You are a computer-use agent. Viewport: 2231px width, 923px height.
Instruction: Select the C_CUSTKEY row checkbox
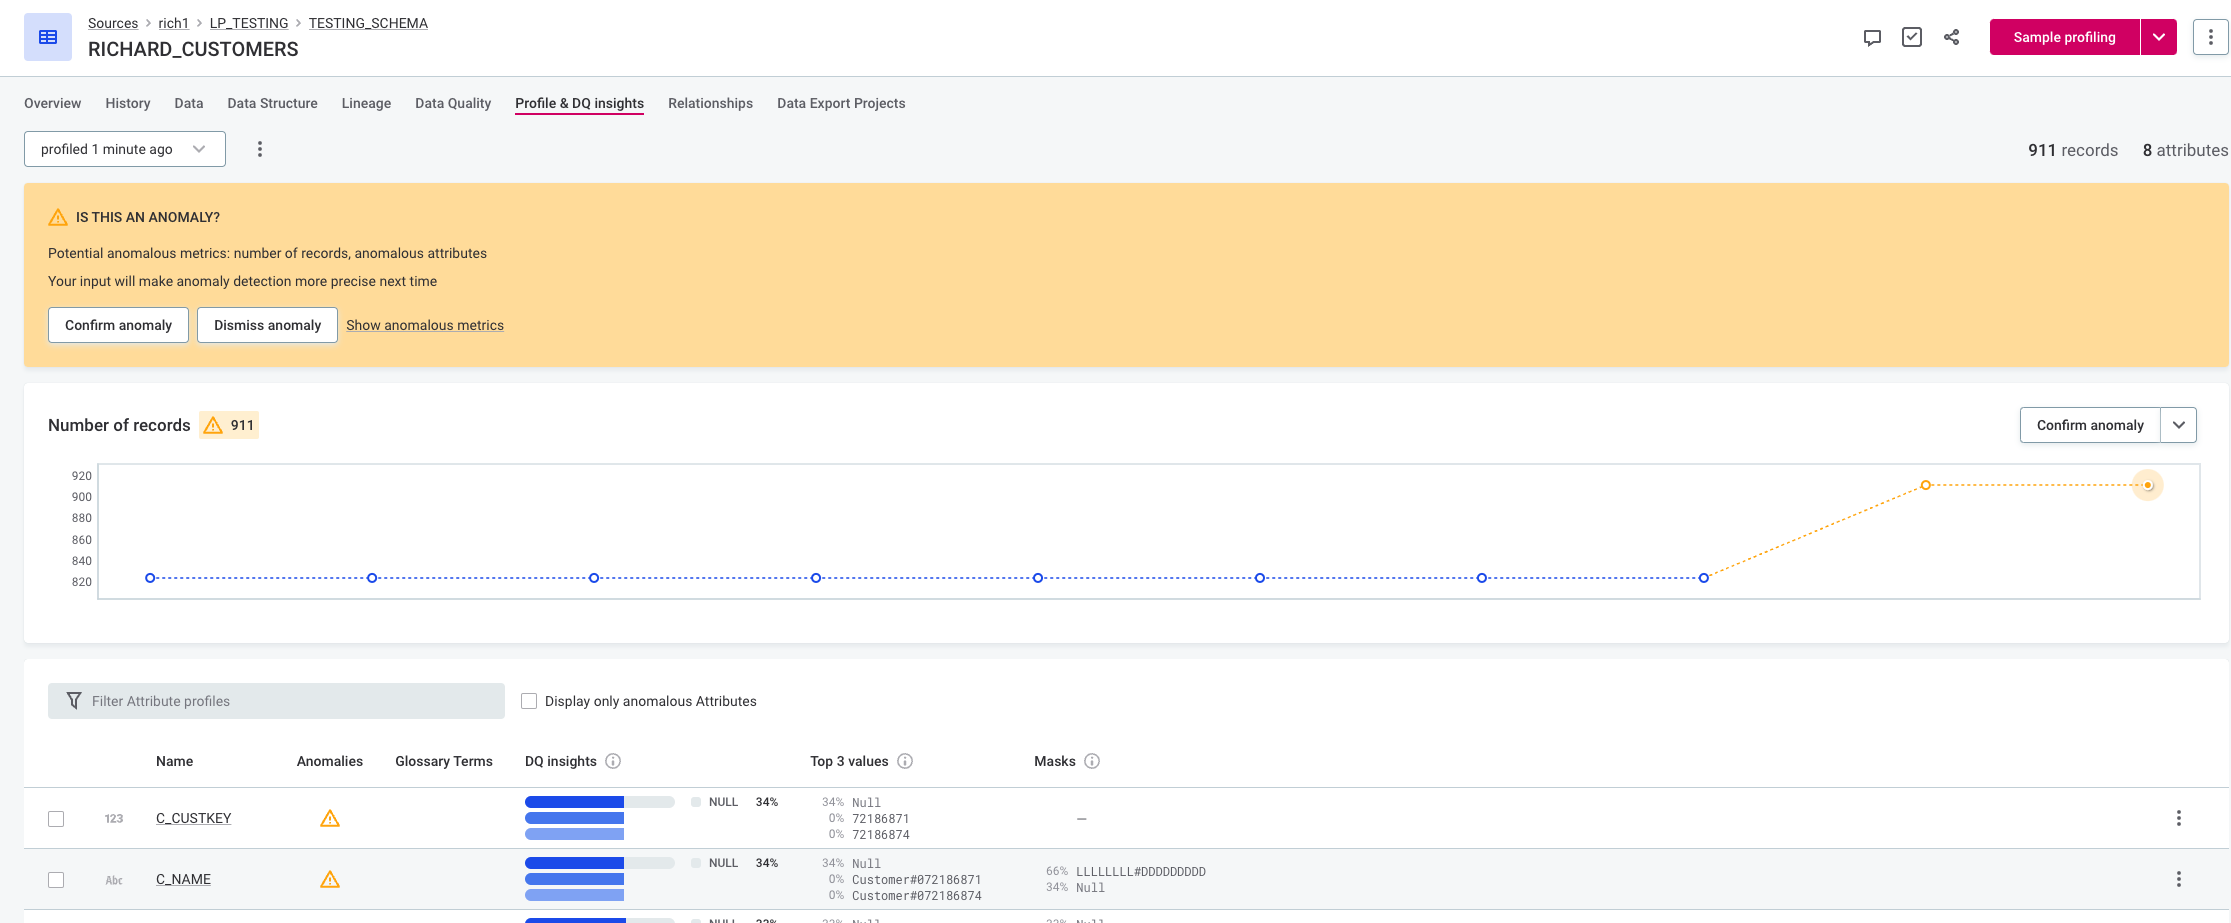[x=56, y=819]
